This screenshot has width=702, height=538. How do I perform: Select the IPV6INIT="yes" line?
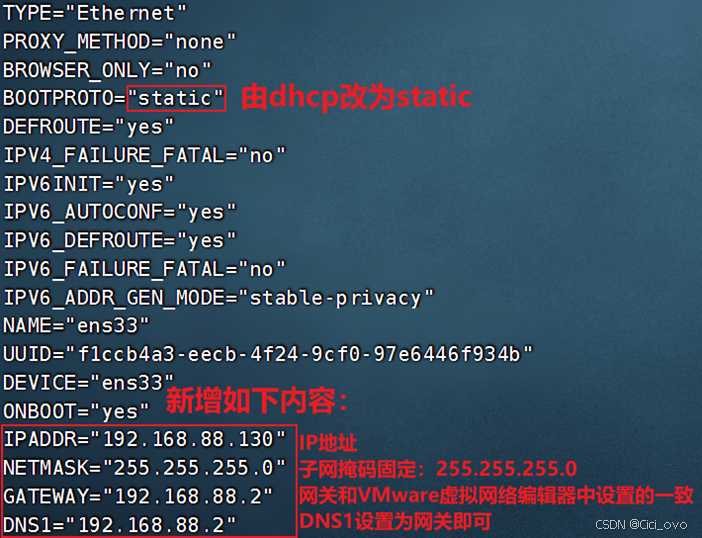click(x=88, y=184)
